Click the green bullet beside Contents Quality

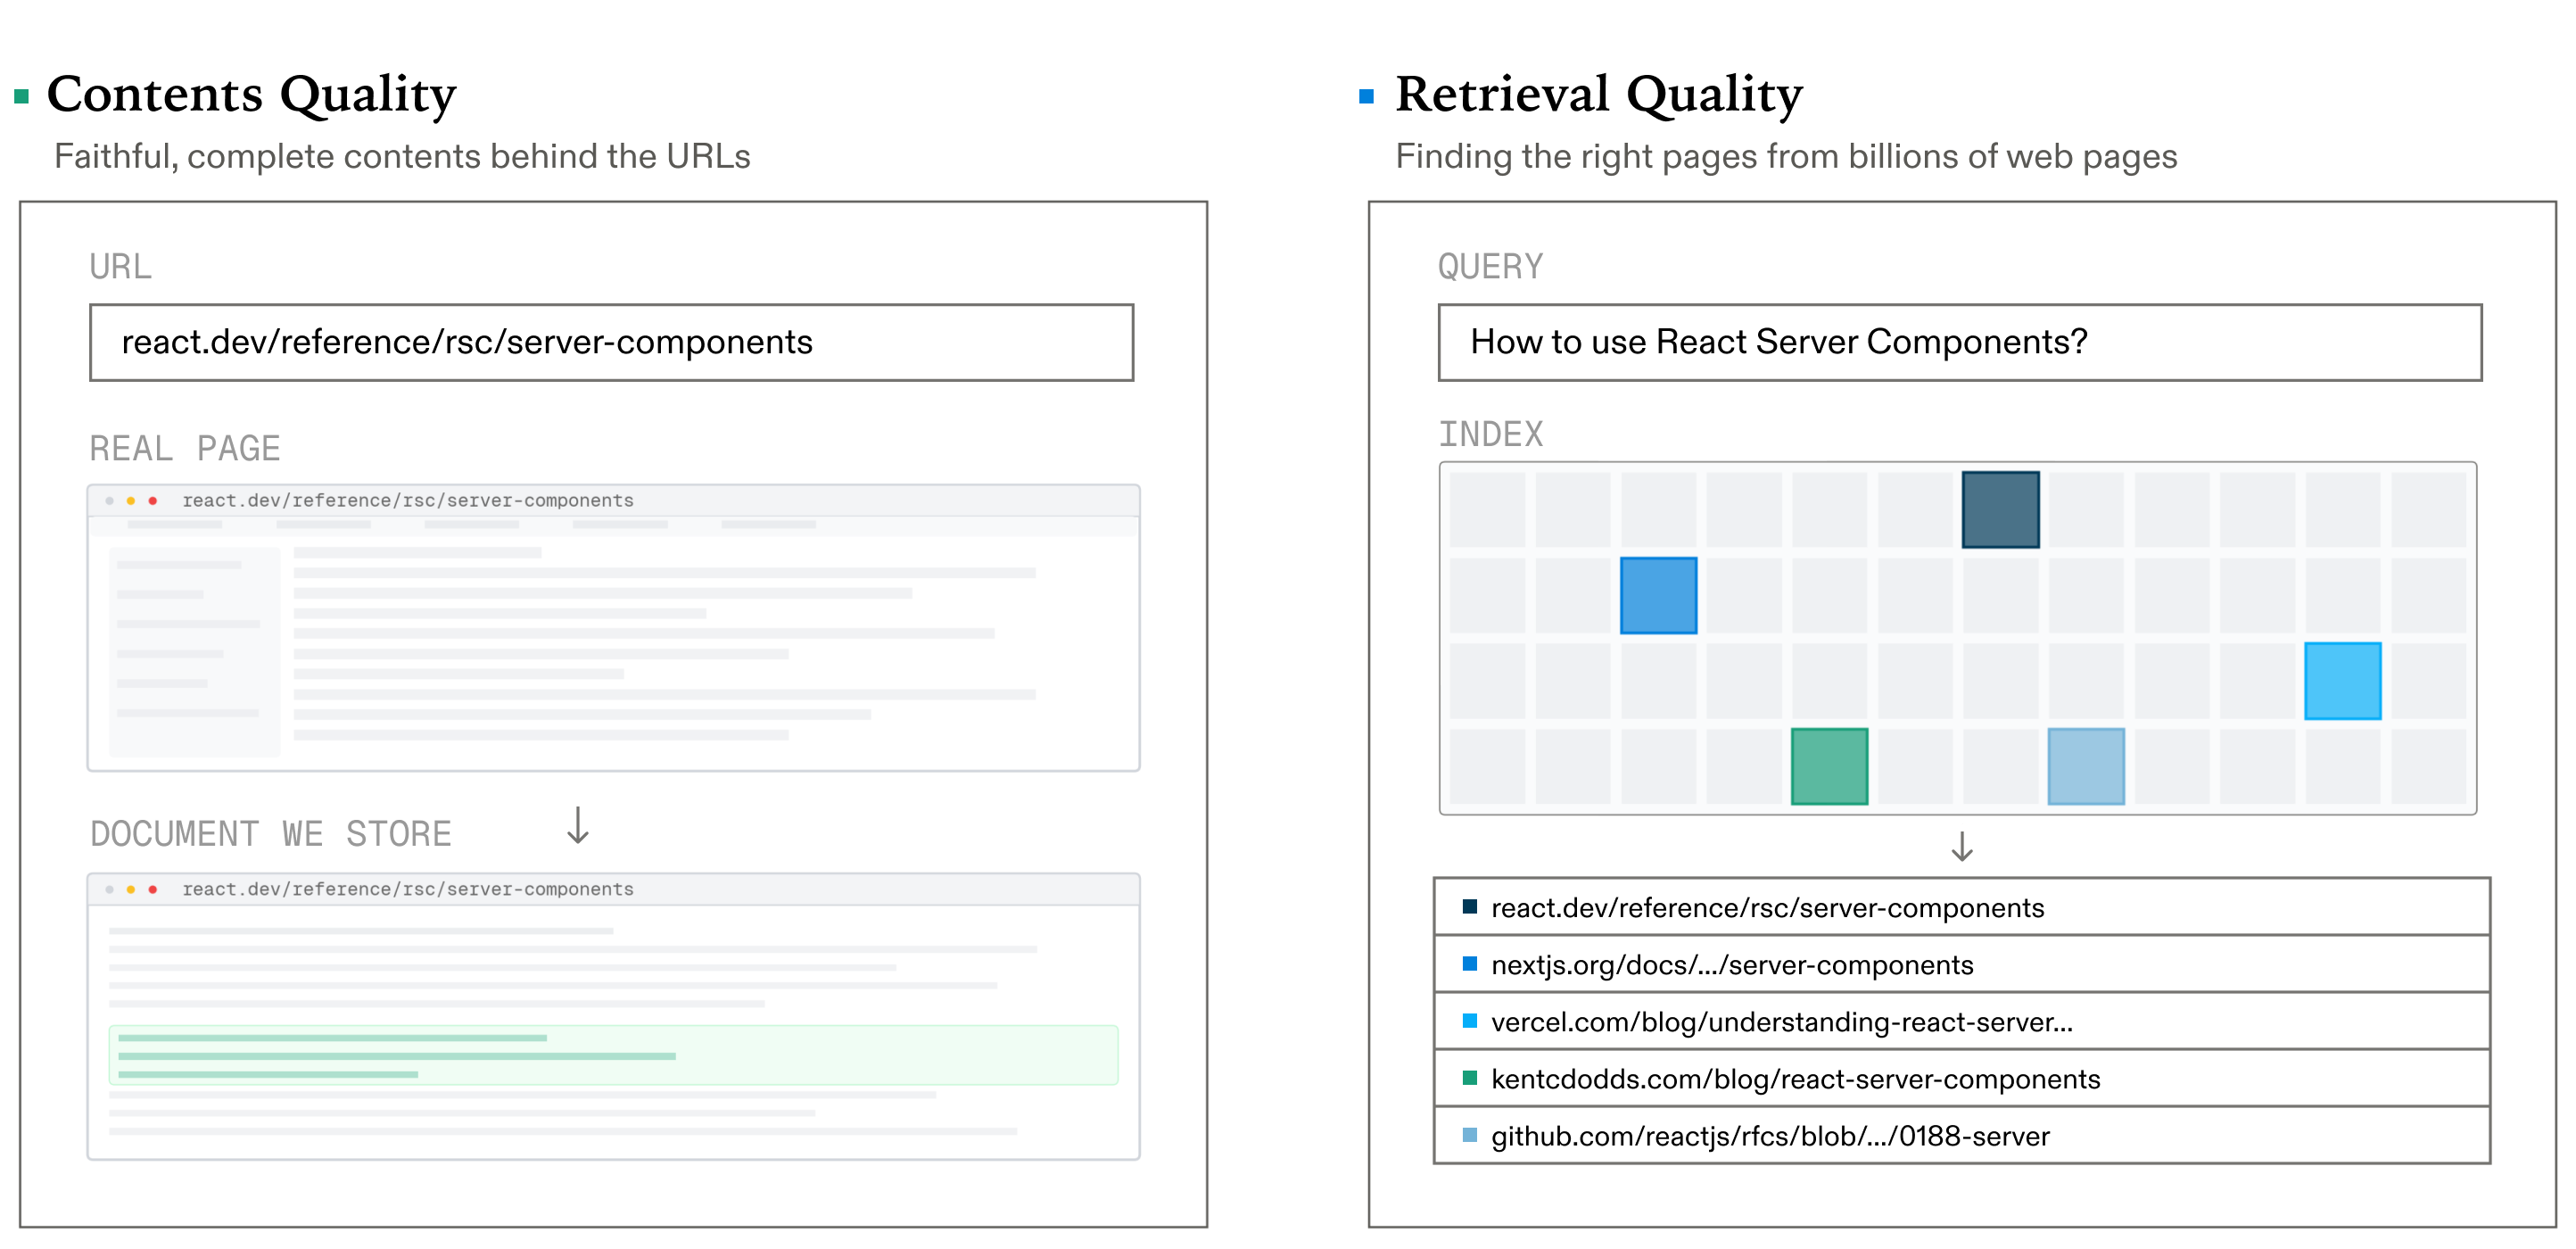(21, 97)
